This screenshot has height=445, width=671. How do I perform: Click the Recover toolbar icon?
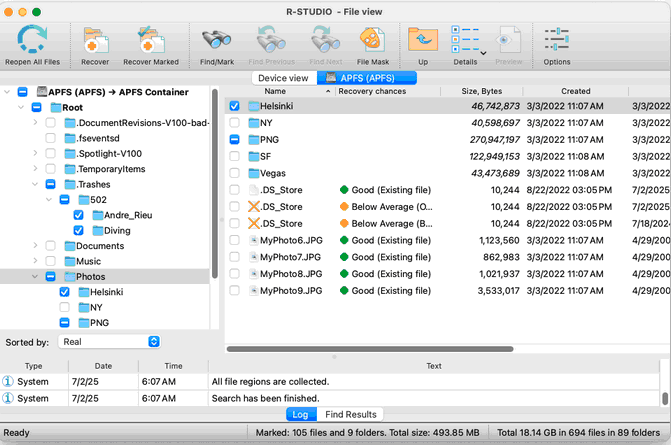click(x=95, y=41)
